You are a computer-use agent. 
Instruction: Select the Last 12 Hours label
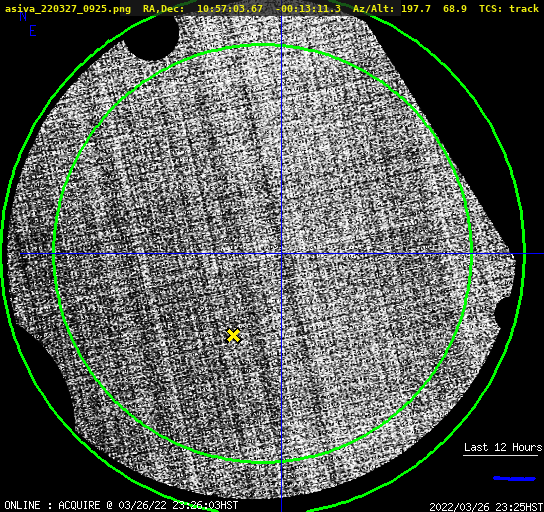point(503,447)
